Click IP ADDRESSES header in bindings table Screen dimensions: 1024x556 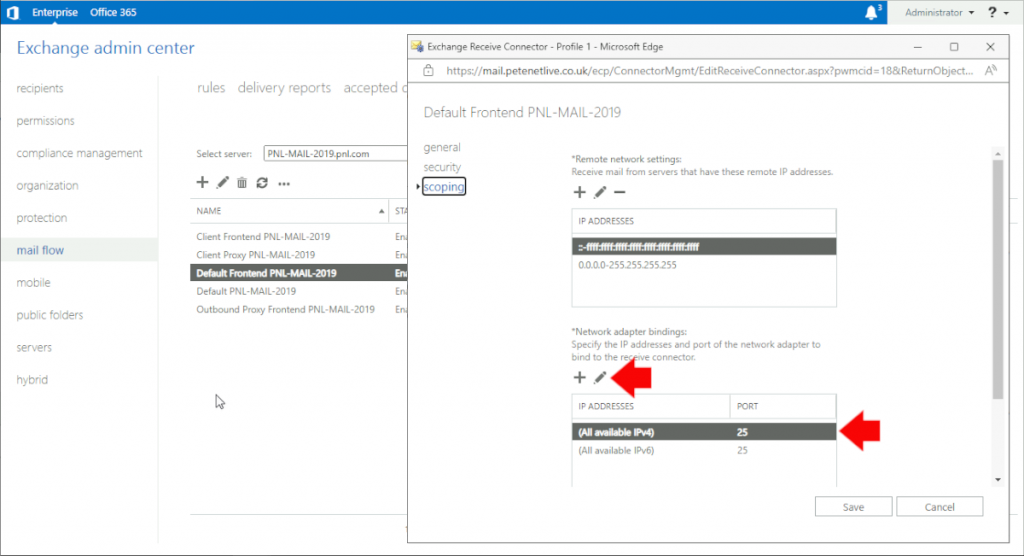pos(650,406)
